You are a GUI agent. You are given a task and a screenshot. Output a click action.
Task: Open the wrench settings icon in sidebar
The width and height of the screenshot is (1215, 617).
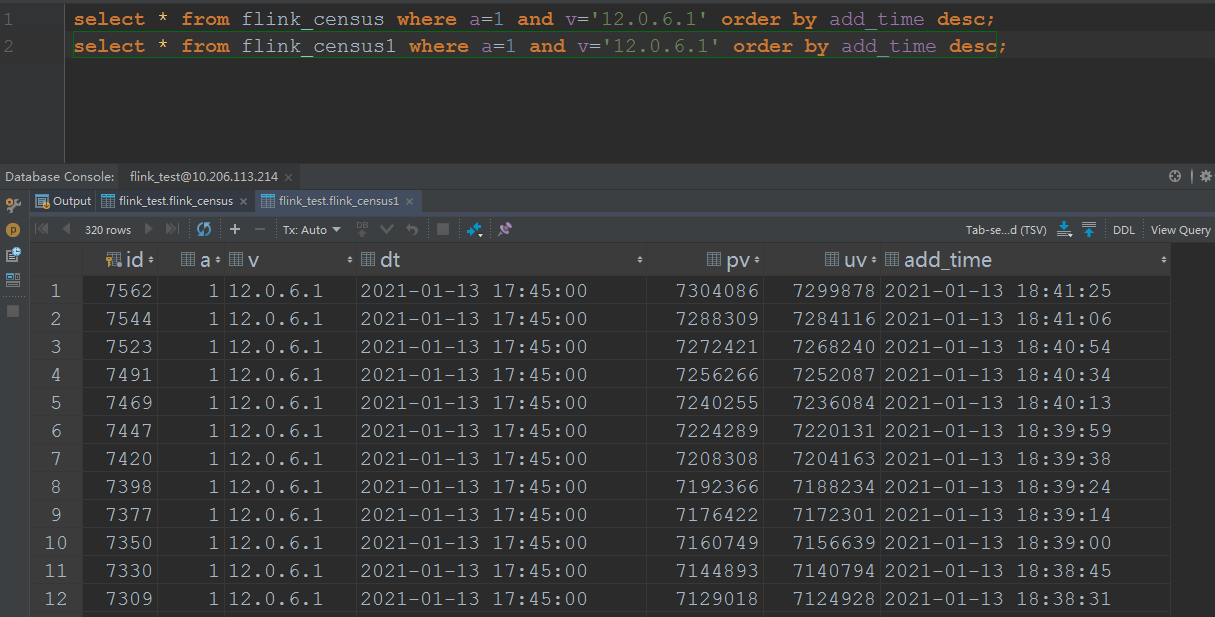[x=13, y=205]
